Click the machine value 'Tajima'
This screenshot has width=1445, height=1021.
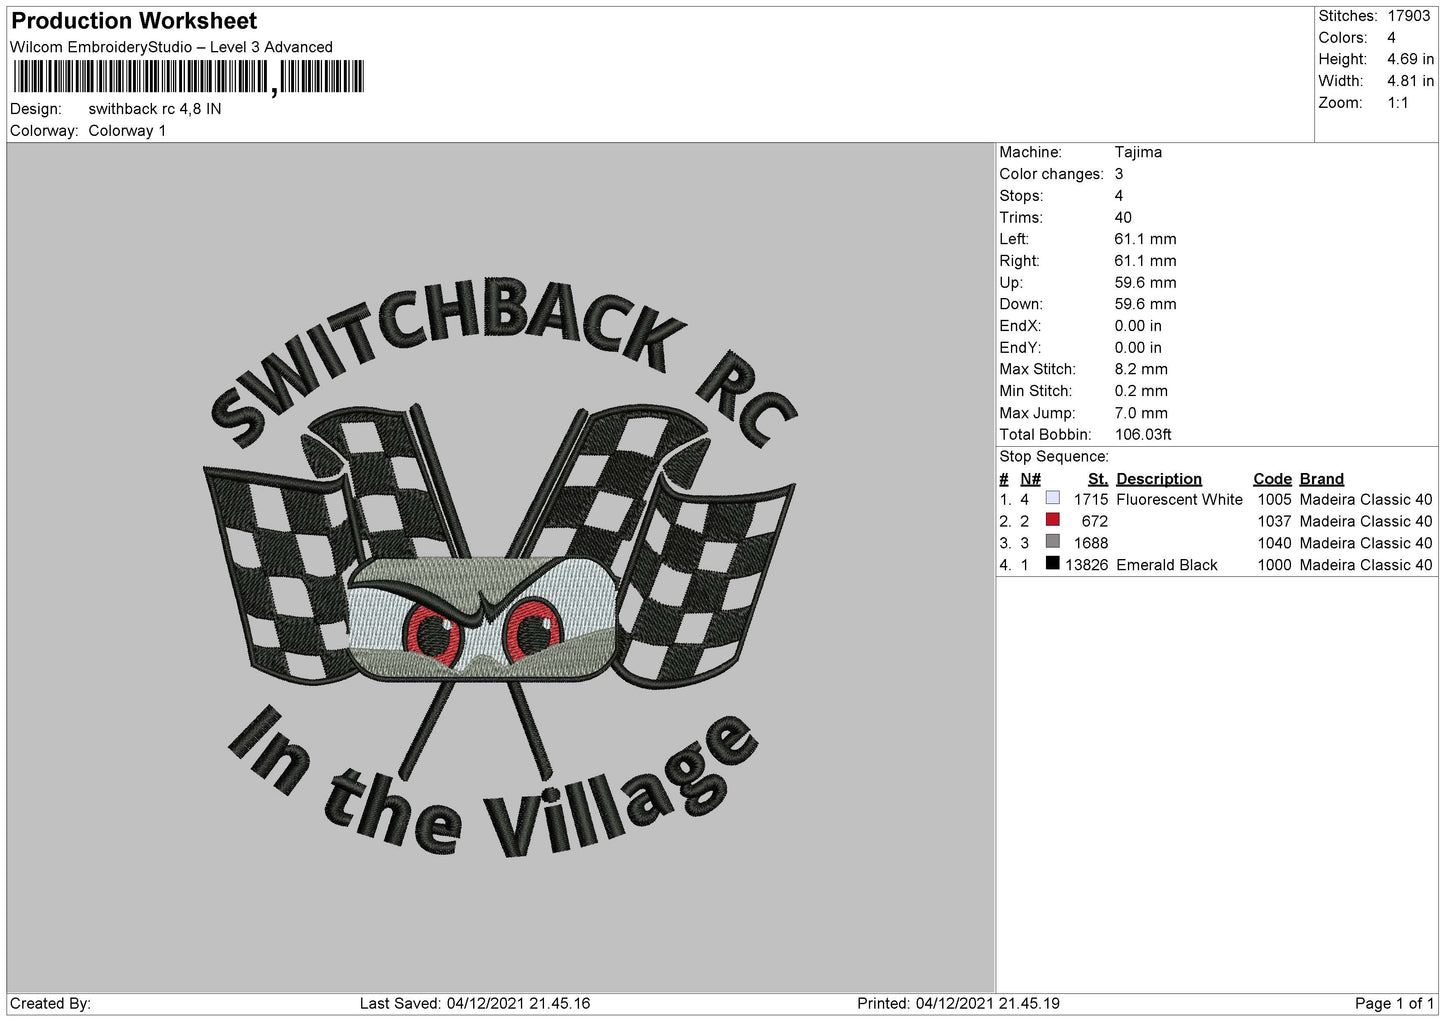(1138, 152)
